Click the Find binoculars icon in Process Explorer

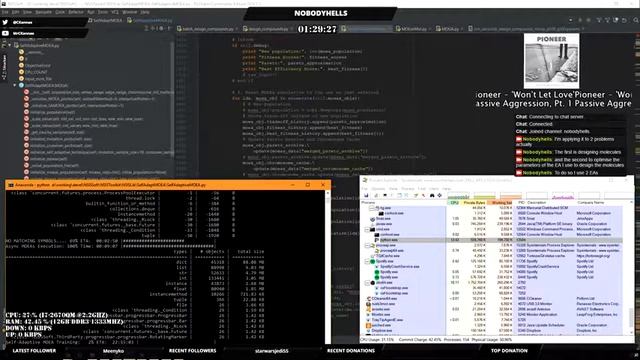click(x=432, y=196)
